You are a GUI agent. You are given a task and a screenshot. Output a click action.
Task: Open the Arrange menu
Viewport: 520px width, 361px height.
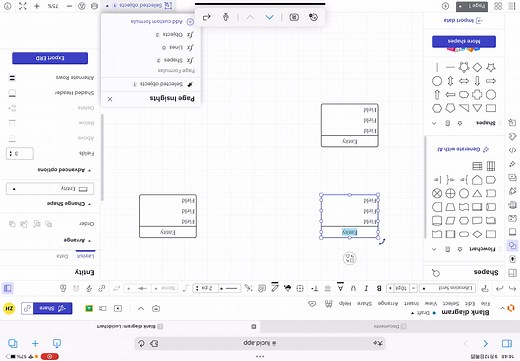pyautogui.click(x=388, y=303)
